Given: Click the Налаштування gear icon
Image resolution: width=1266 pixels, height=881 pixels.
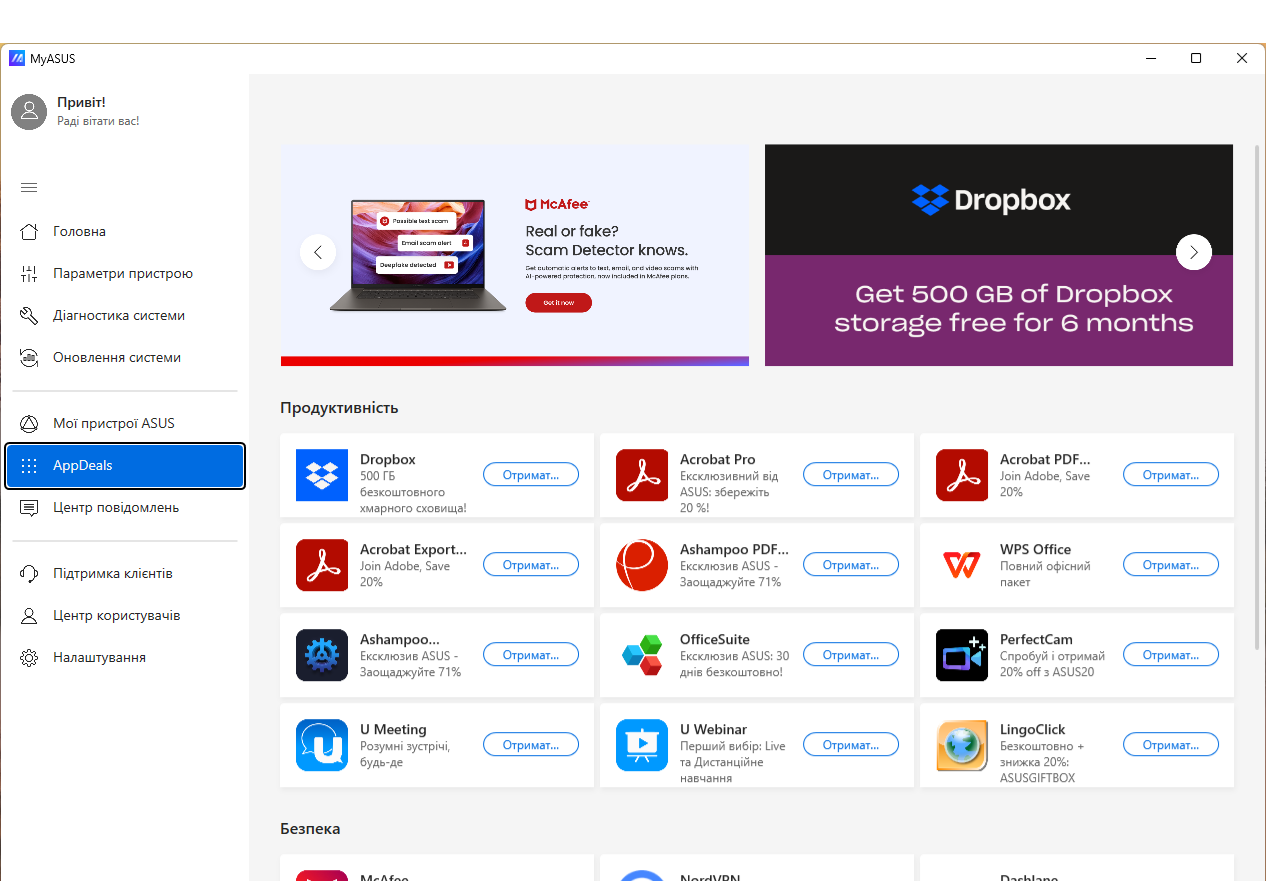Looking at the screenshot, I should coord(29,657).
